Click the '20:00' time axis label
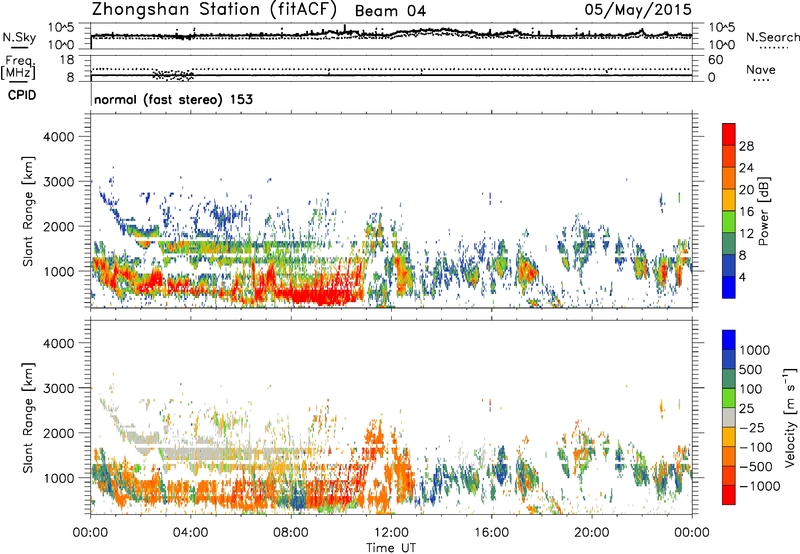The width and height of the screenshot is (800, 554). 592,532
